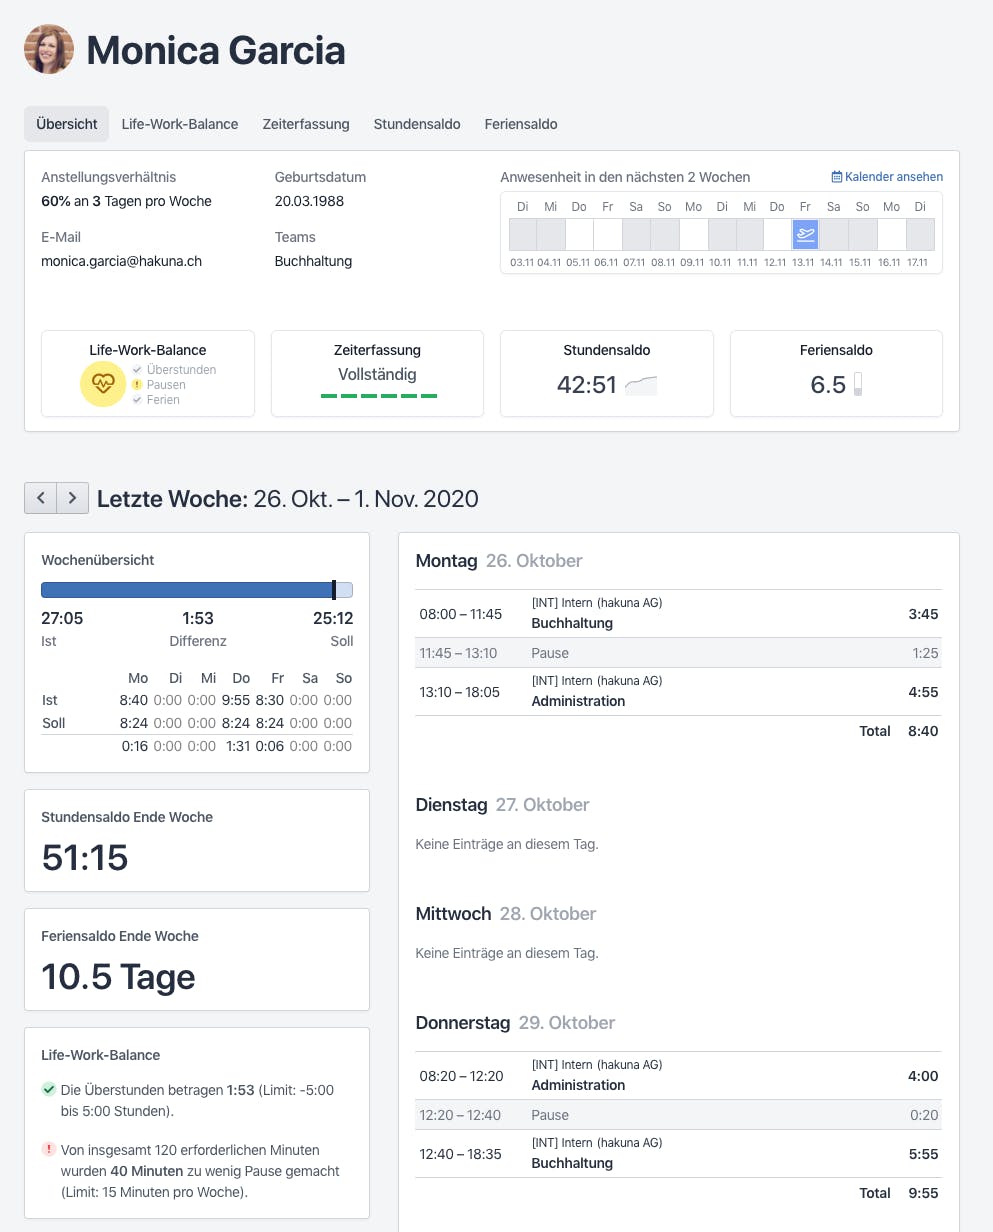Open the Feriensaldo tab
993x1232 pixels.
[521, 124]
